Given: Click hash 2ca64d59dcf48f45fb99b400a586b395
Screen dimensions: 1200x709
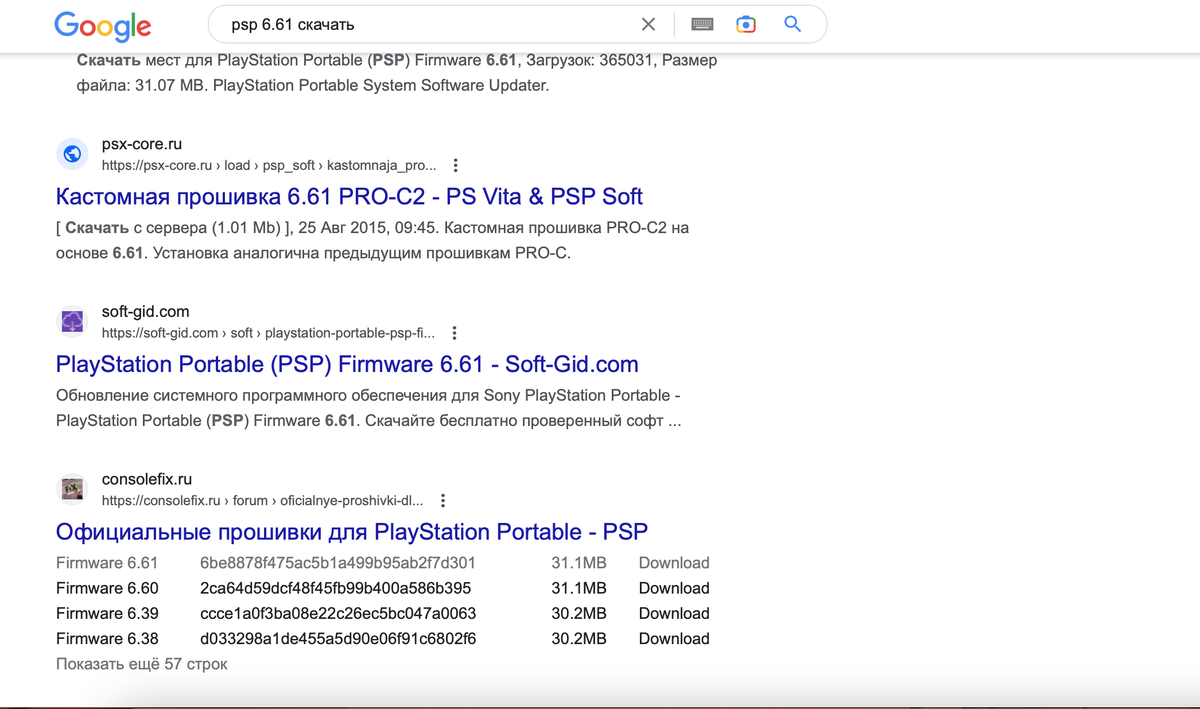Looking at the screenshot, I should 336,588.
